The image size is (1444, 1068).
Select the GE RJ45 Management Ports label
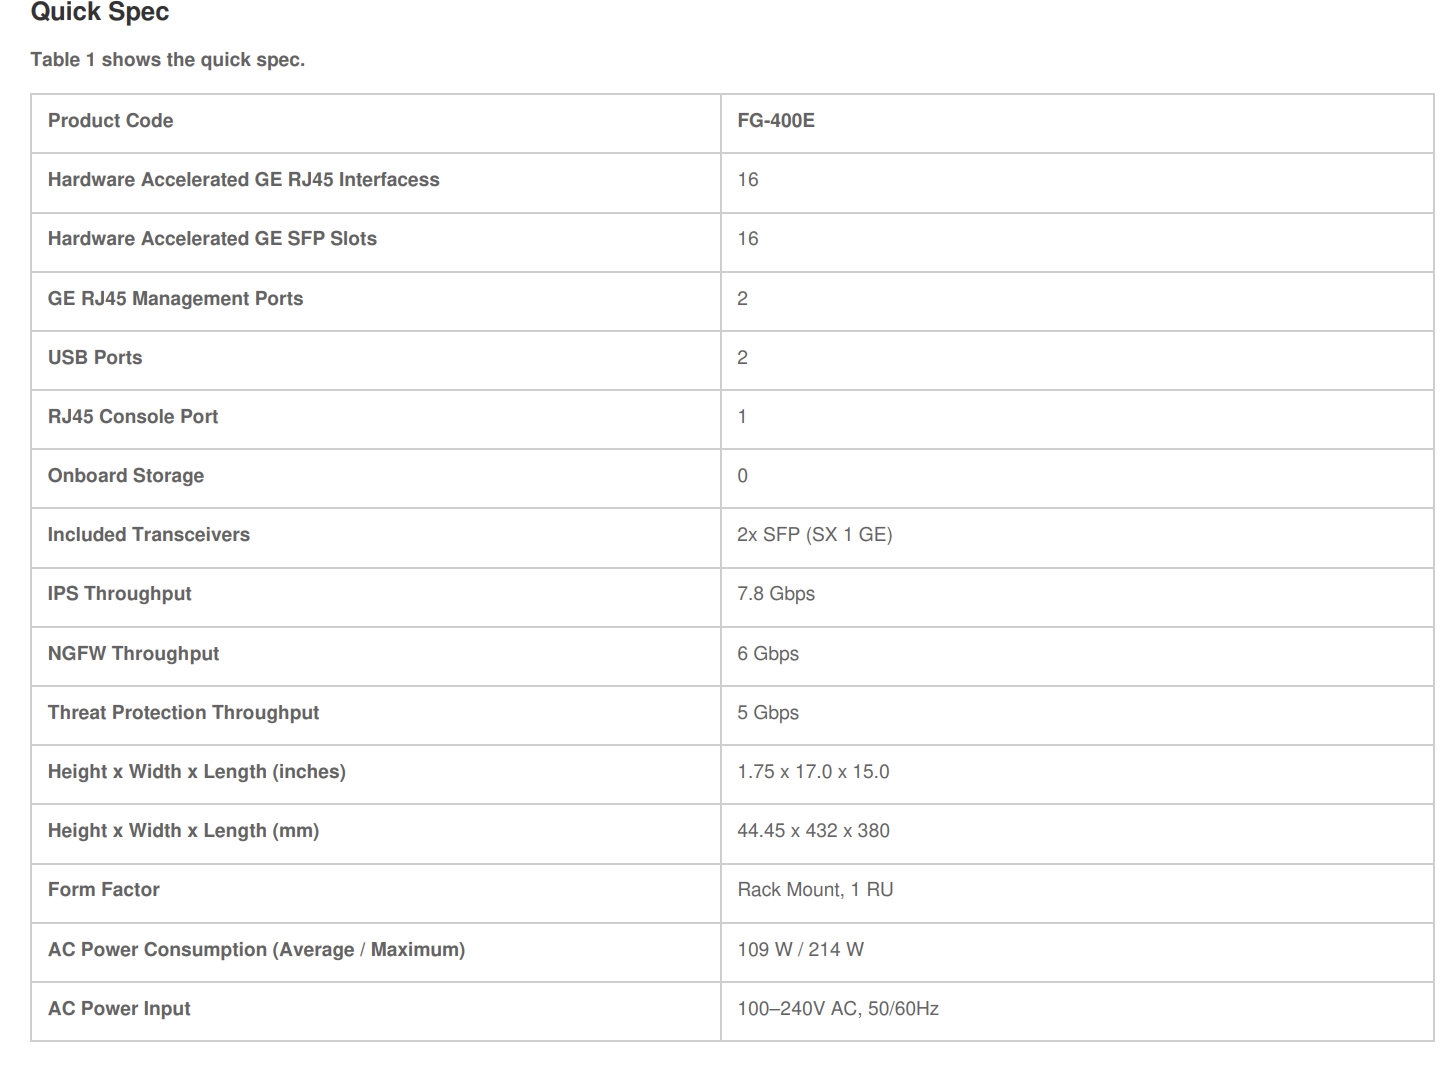coord(175,299)
